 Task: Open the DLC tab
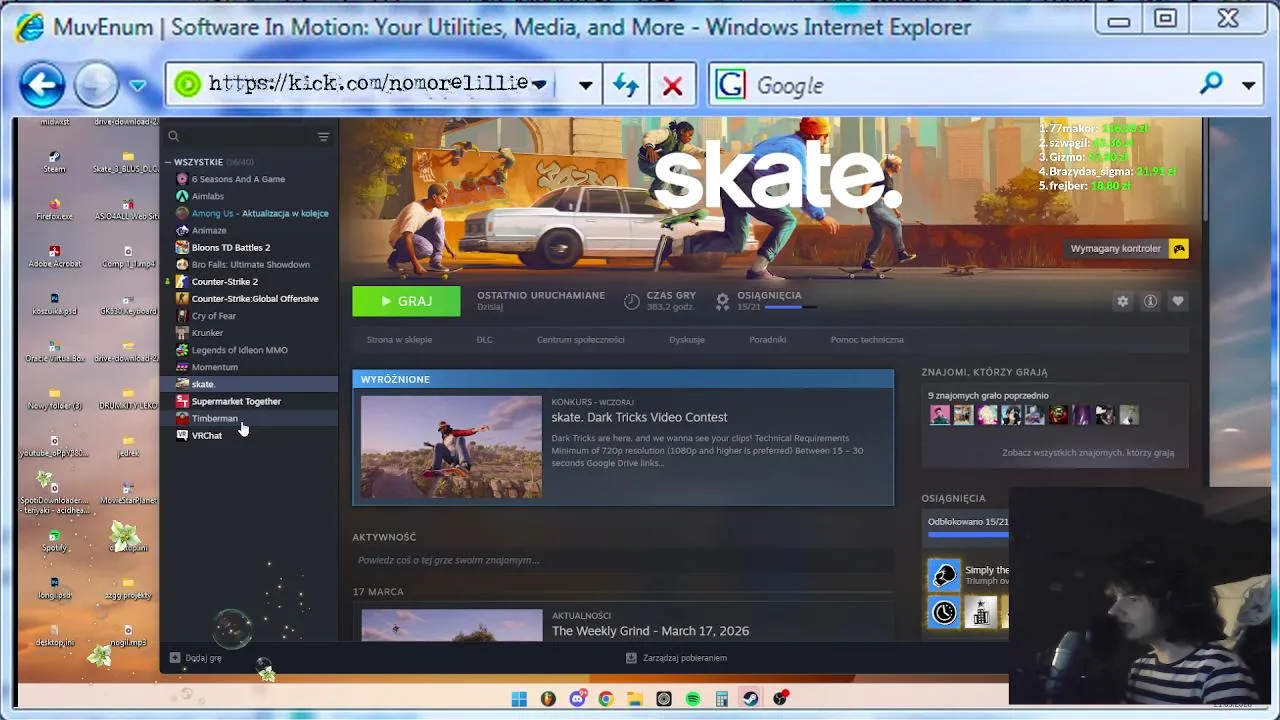(484, 340)
